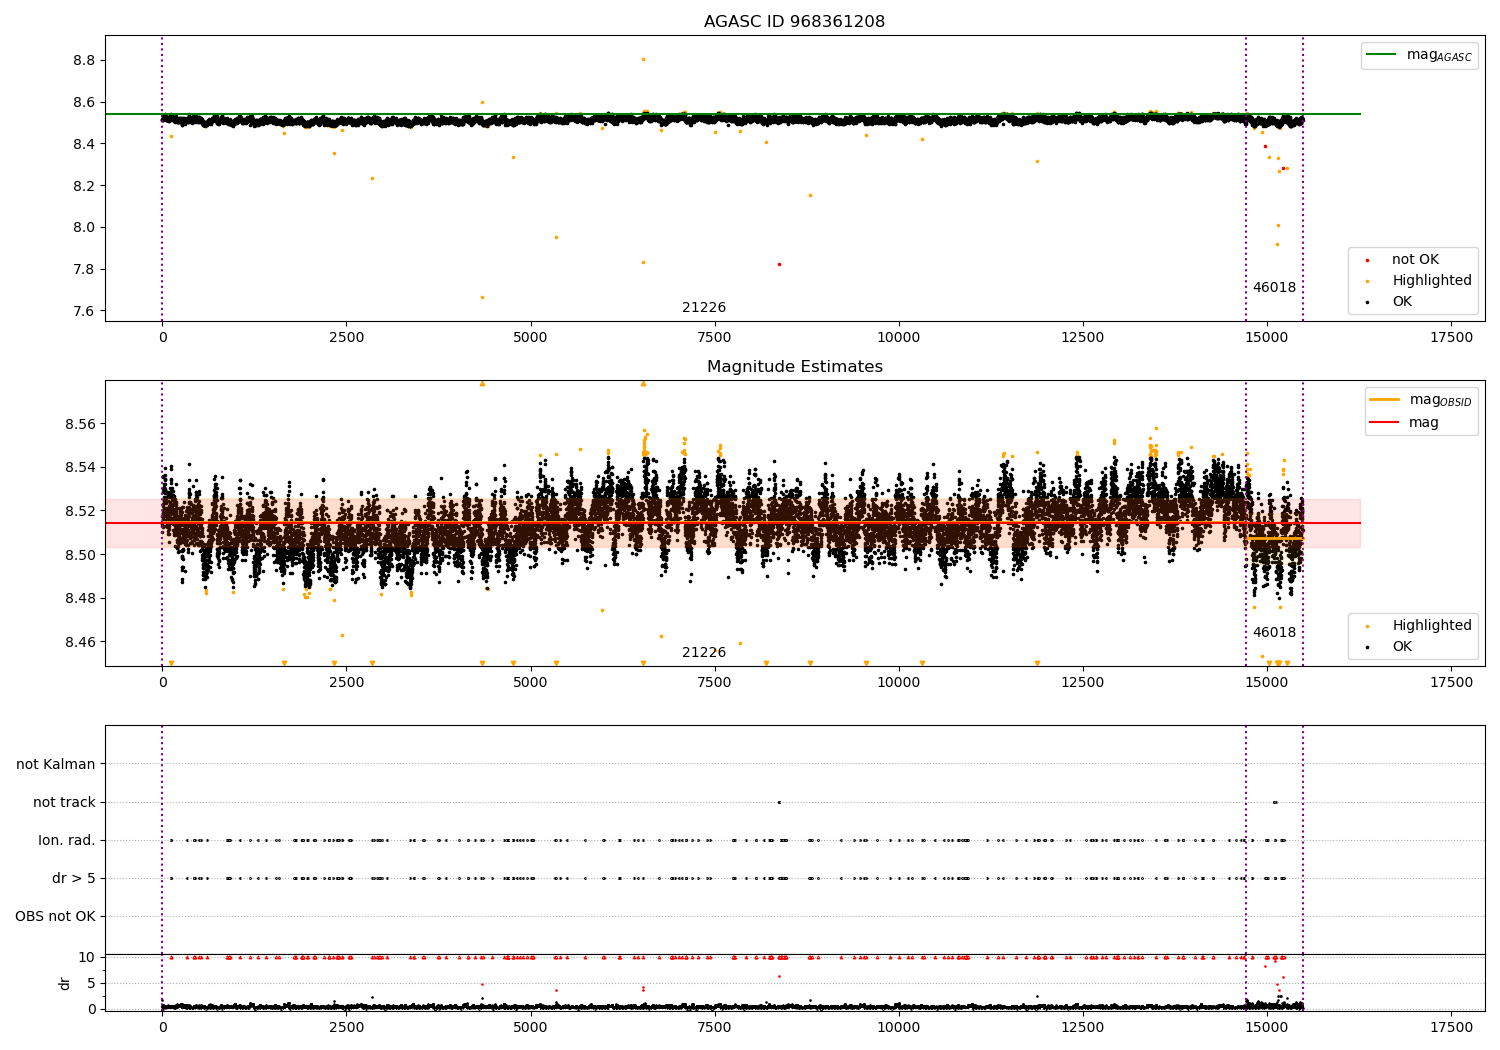Click the 'not track' marker near x 8400
Image resolution: width=1500 pixels, height=1050 pixels.
pos(779,802)
